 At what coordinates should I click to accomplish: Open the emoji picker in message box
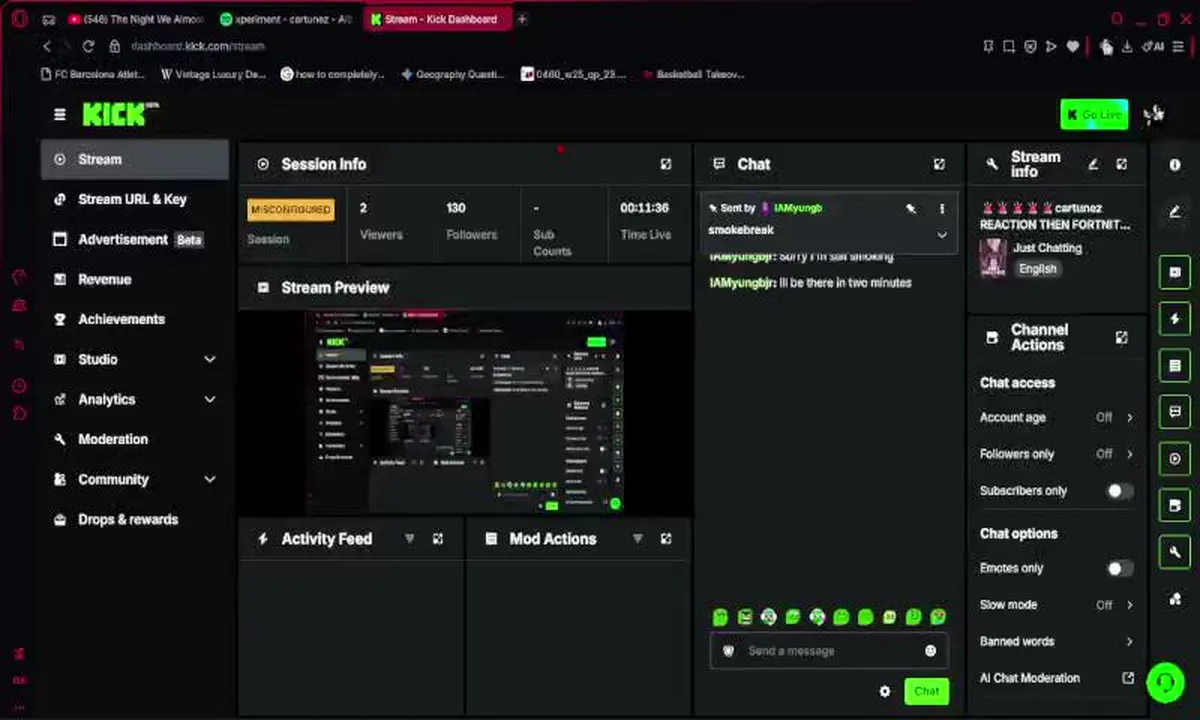[931, 651]
